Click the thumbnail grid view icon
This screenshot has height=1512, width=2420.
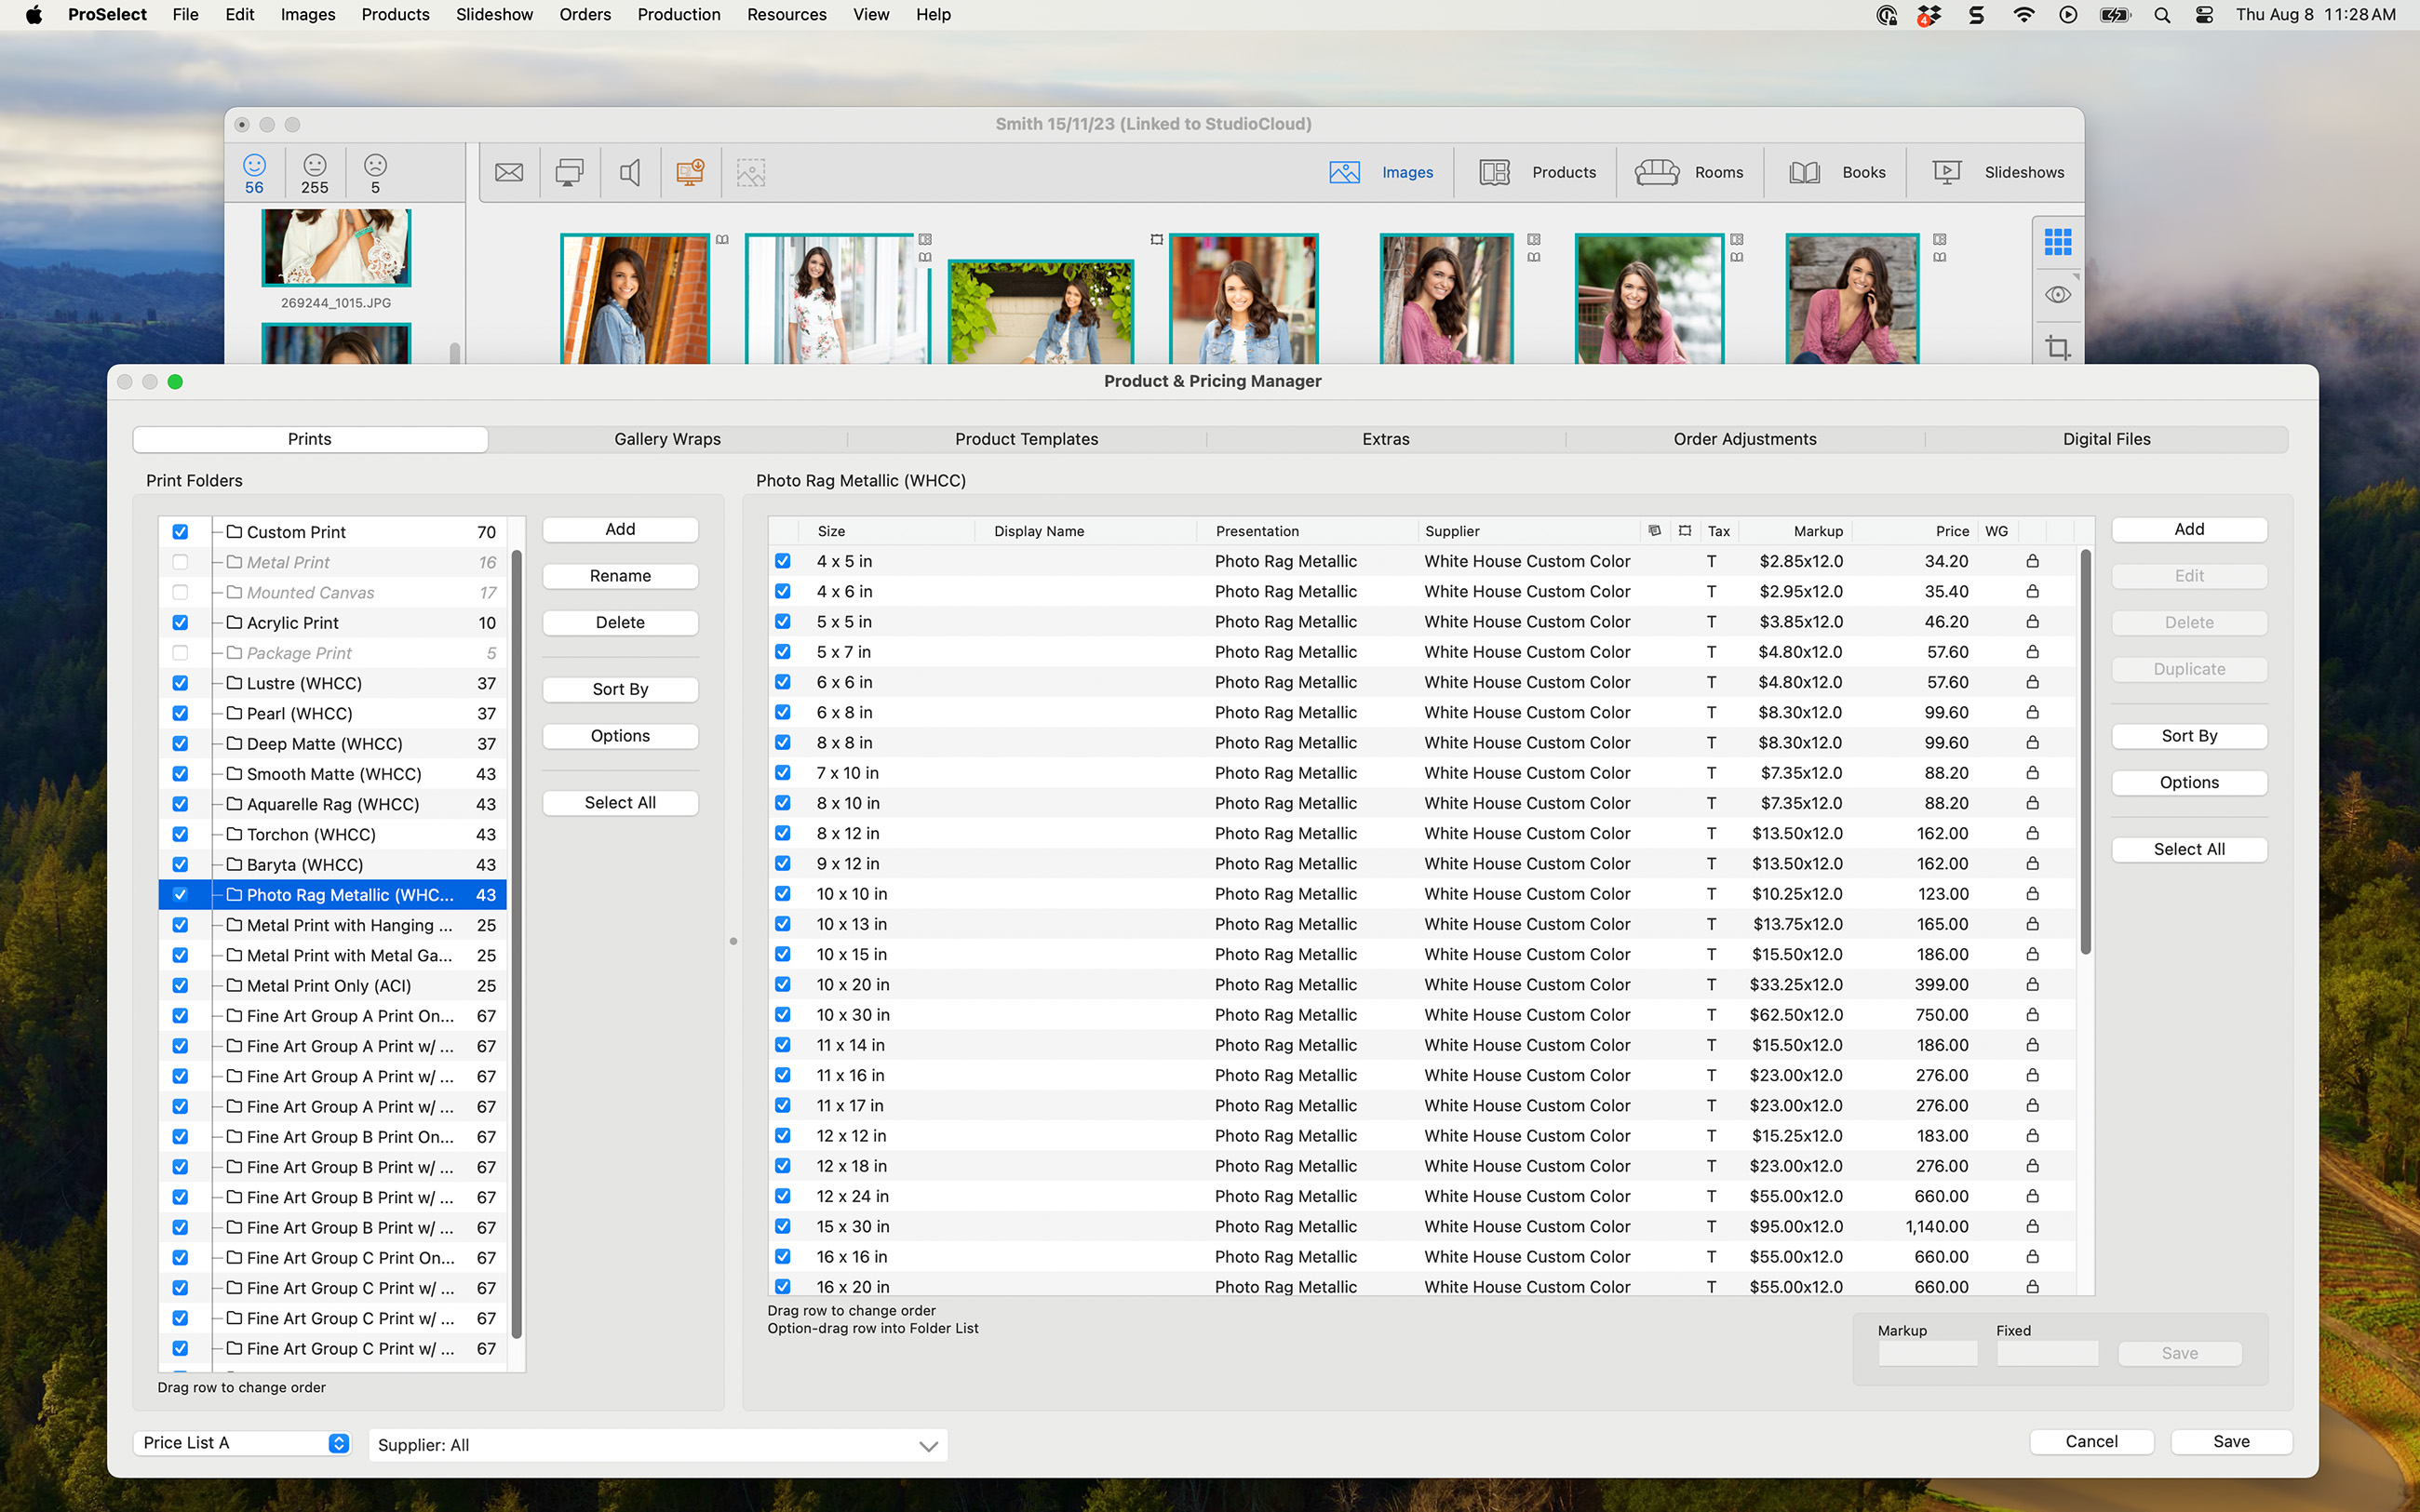click(x=2057, y=241)
